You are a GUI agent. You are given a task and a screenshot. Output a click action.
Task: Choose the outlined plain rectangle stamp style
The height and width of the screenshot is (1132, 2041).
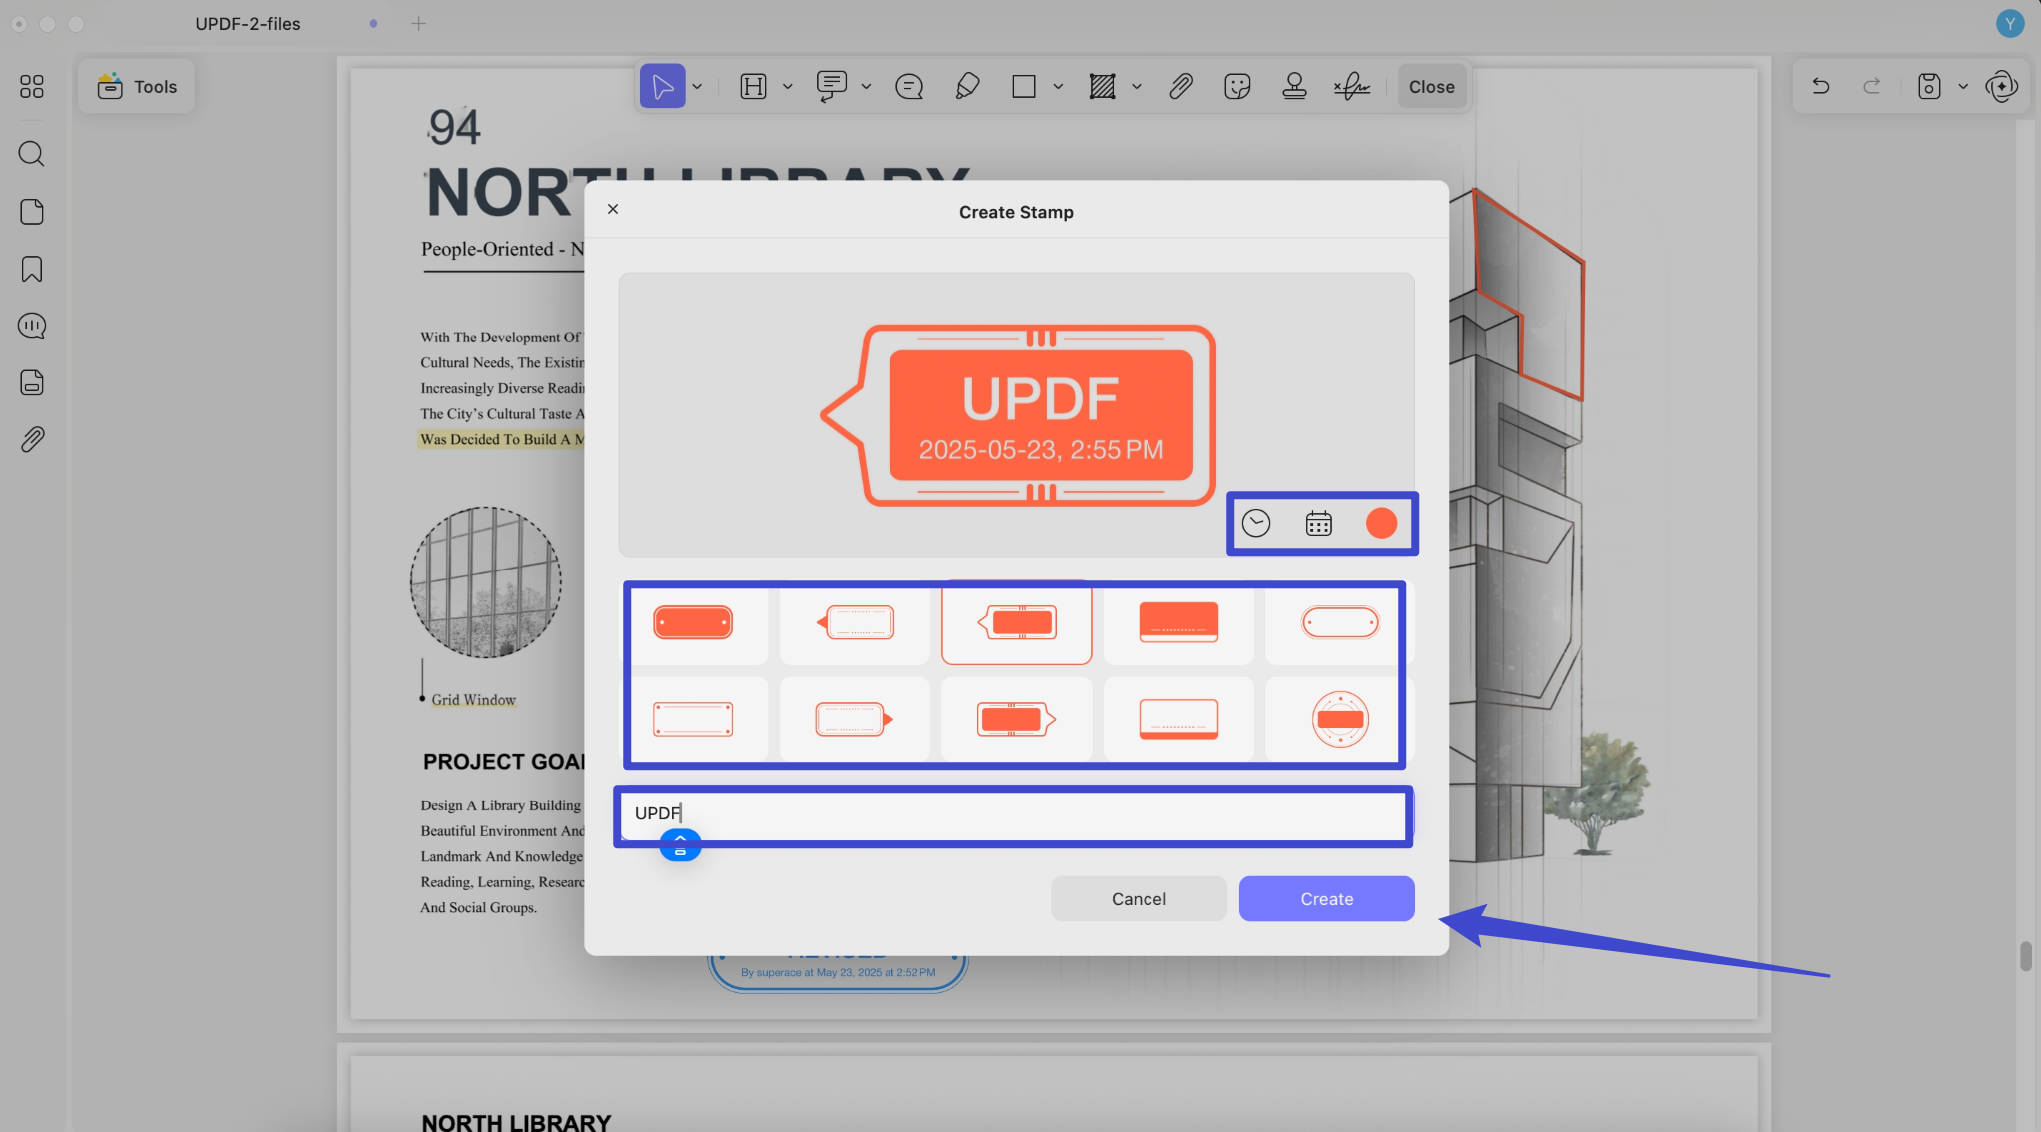[x=693, y=719]
